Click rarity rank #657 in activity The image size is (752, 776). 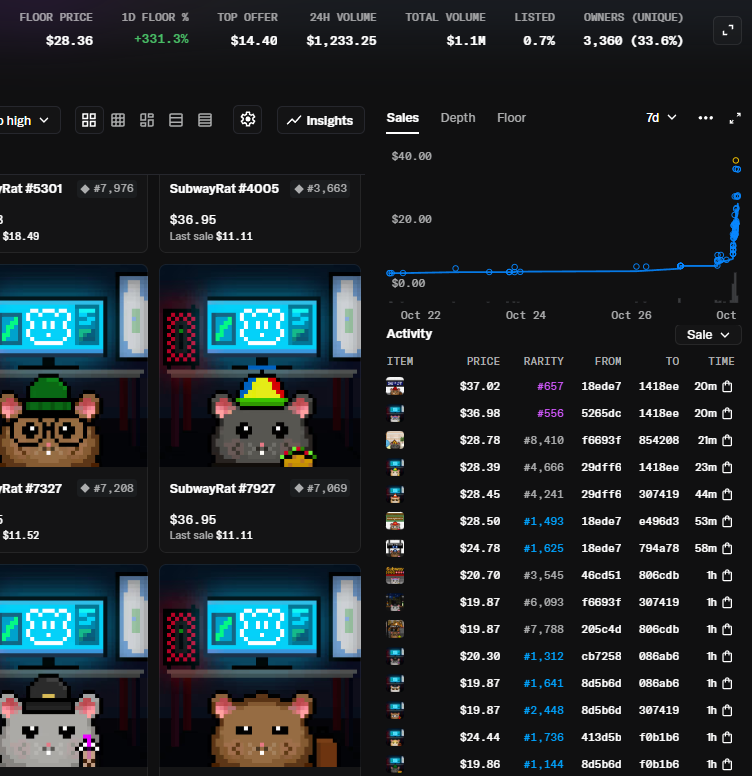point(550,387)
